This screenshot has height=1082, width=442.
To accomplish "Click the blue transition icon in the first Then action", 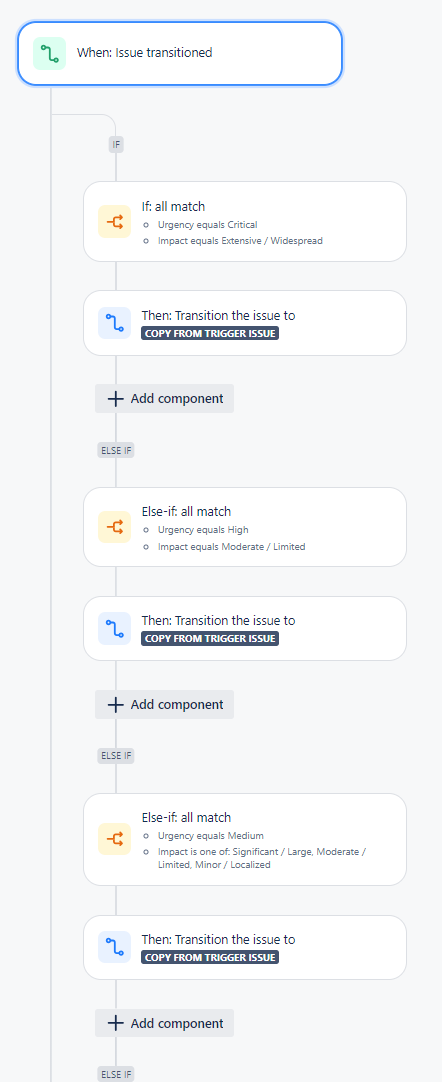I will pos(114,323).
